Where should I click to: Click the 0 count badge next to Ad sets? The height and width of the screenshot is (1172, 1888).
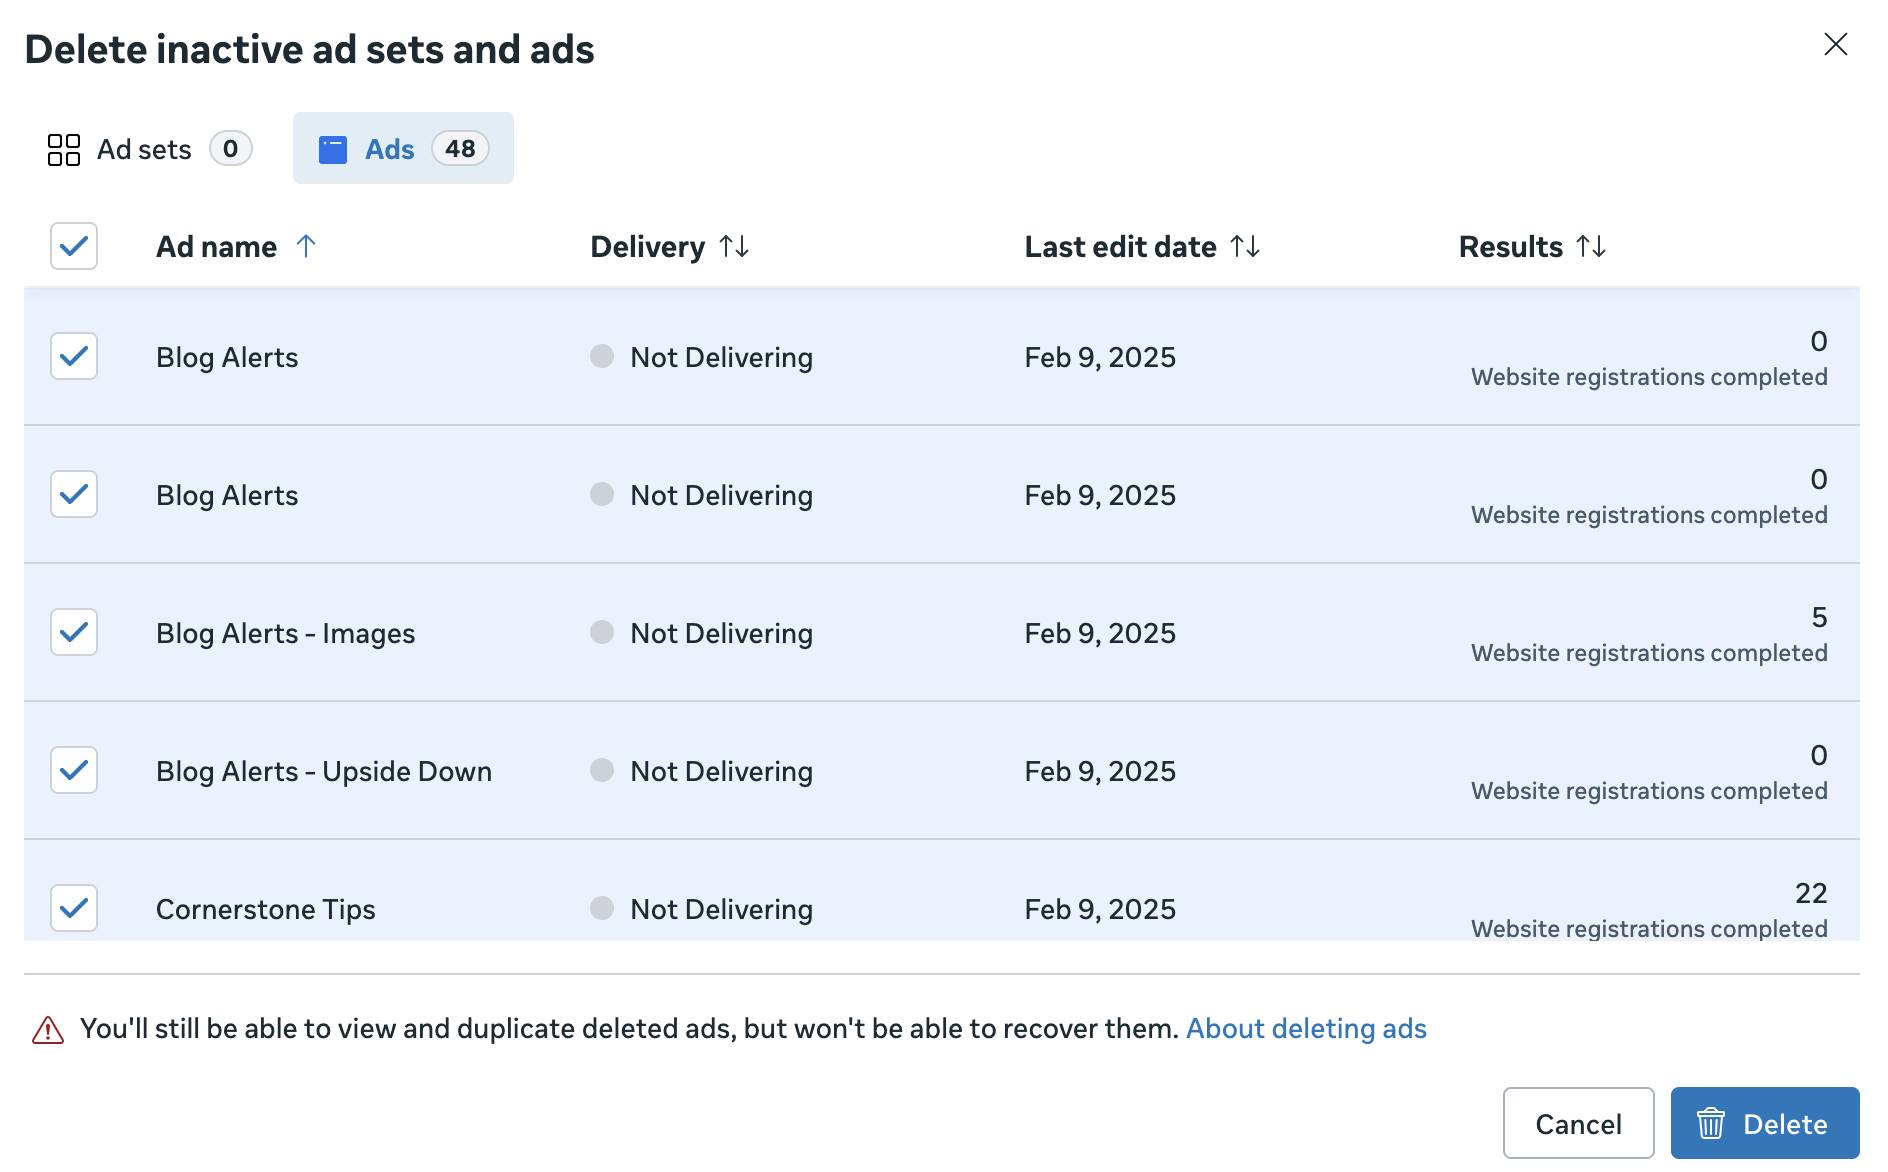tap(230, 148)
